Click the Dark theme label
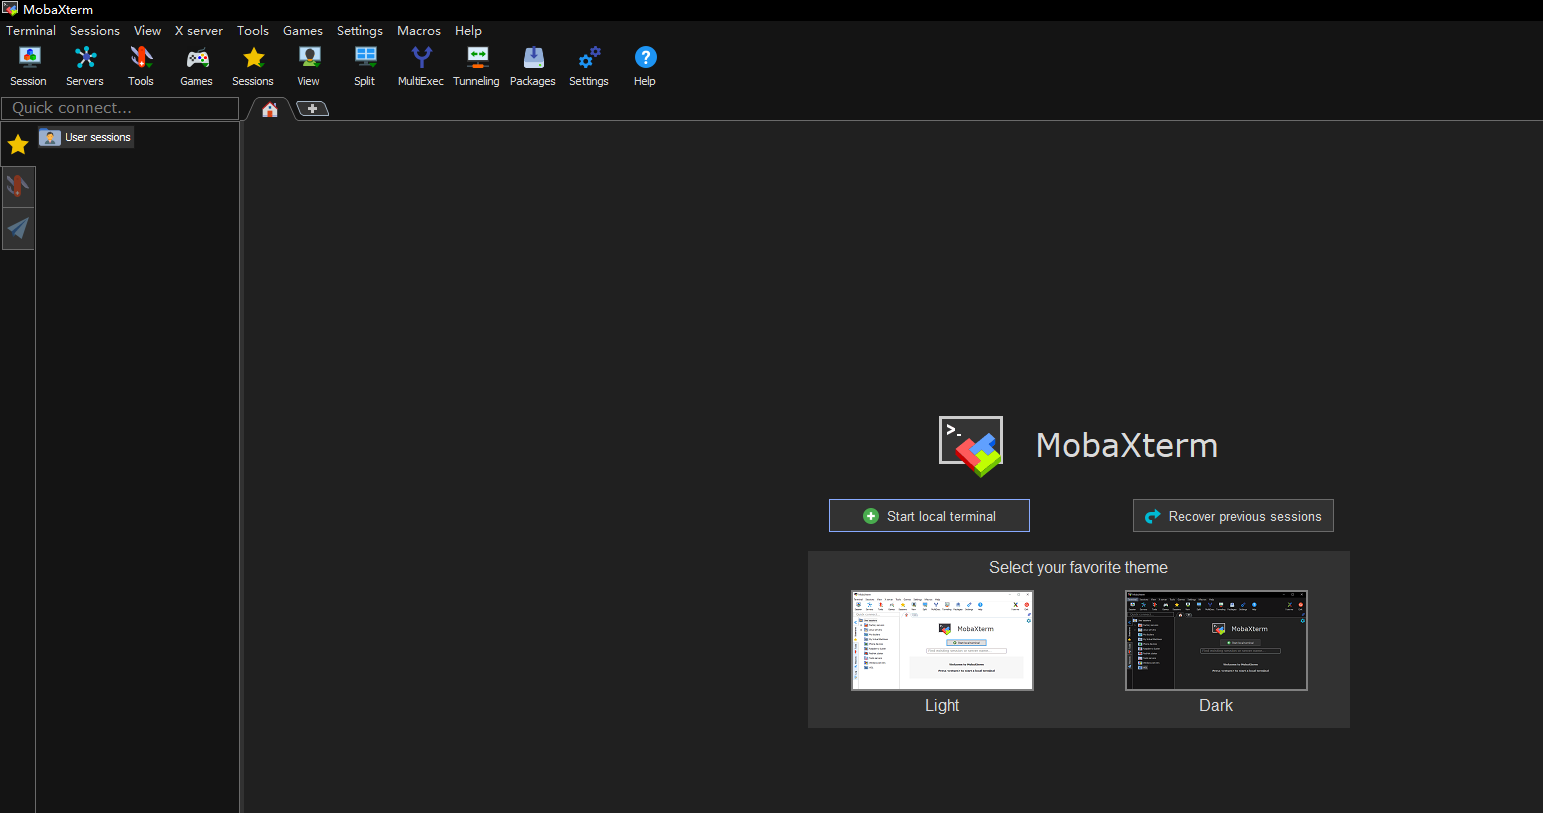The height and width of the screenshot is (813, 1543). coord(1216,705)
